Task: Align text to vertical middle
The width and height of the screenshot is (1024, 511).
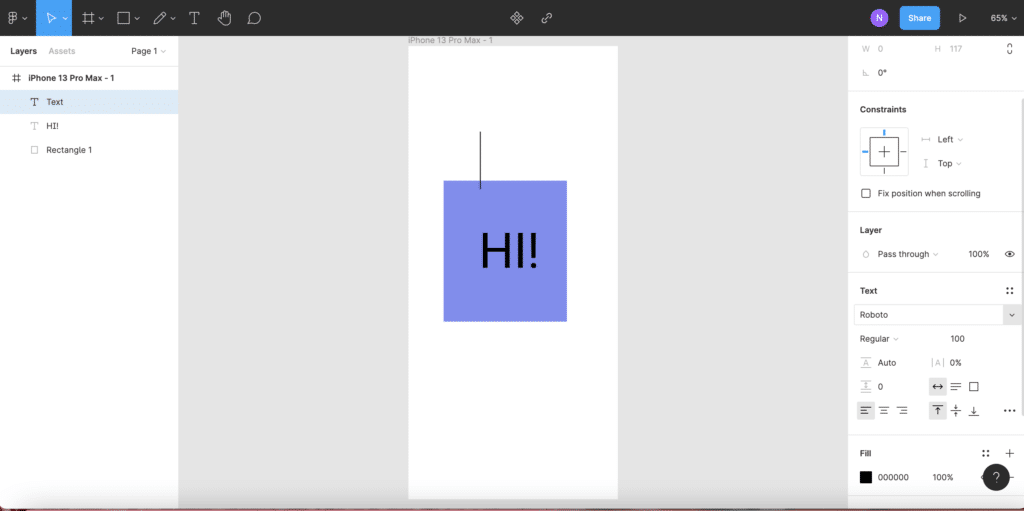Action: tap(955, 410)
